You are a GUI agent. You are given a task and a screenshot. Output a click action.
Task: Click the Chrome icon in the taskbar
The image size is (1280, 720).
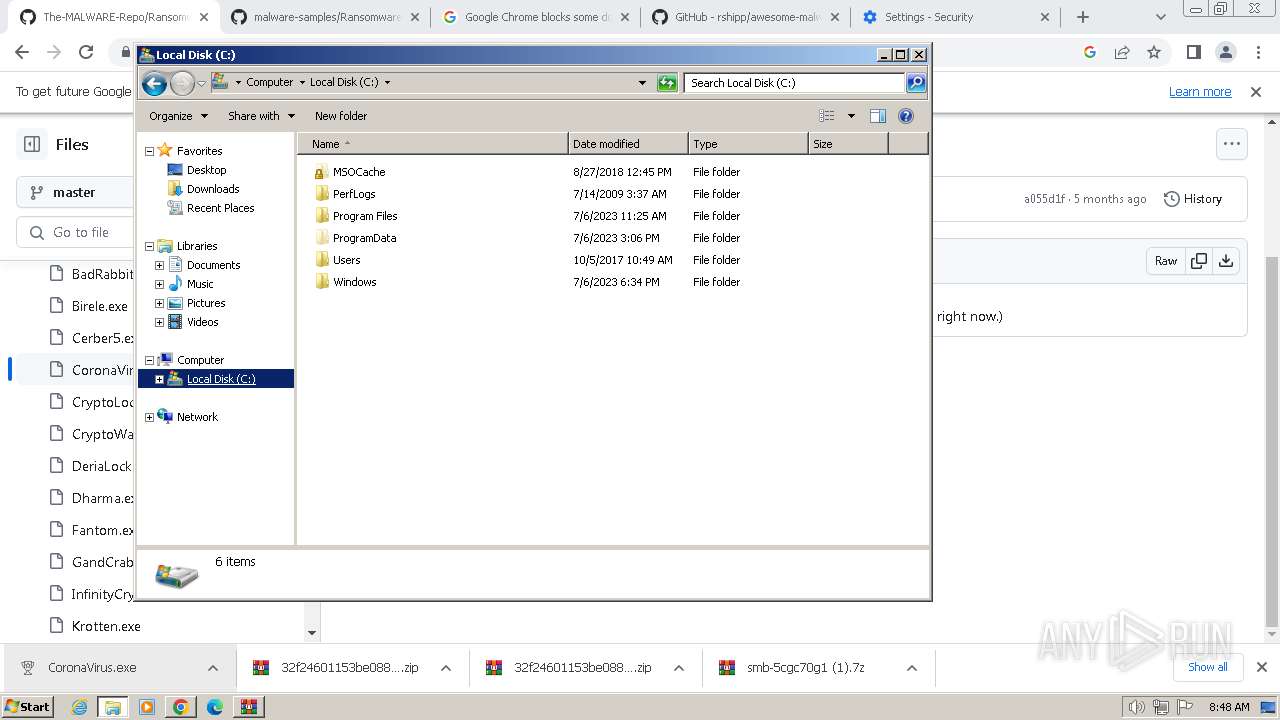[x=180, y=707]
